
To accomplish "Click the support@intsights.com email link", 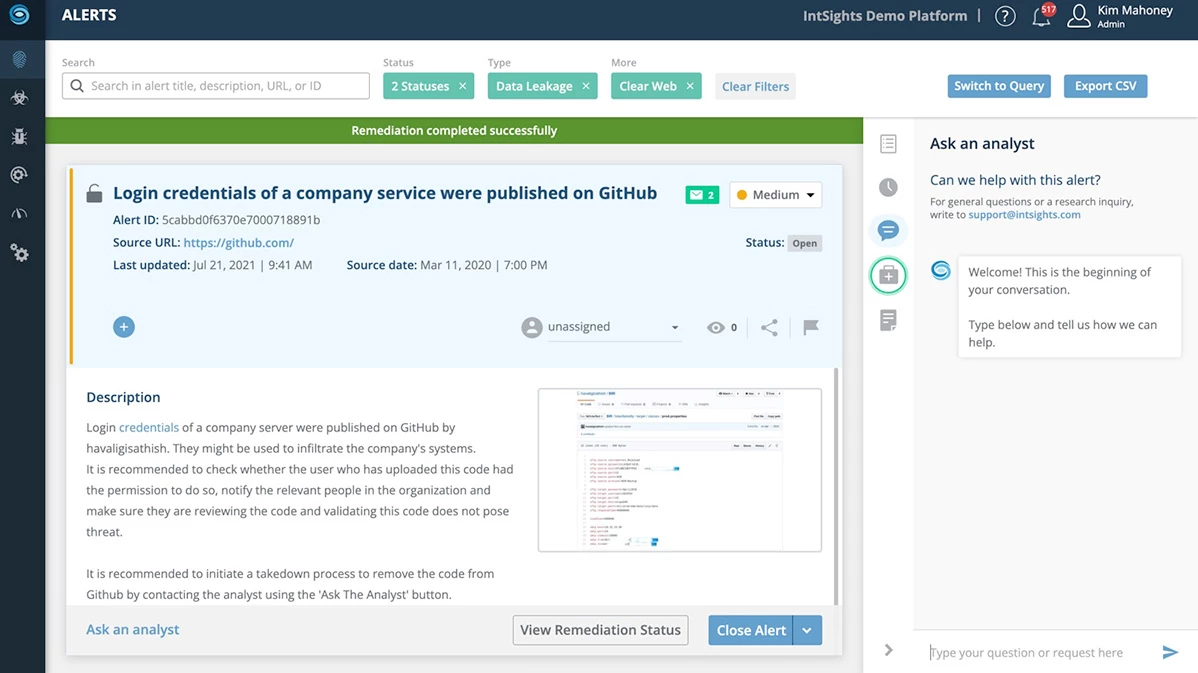I will click(x=1025, y=215).
